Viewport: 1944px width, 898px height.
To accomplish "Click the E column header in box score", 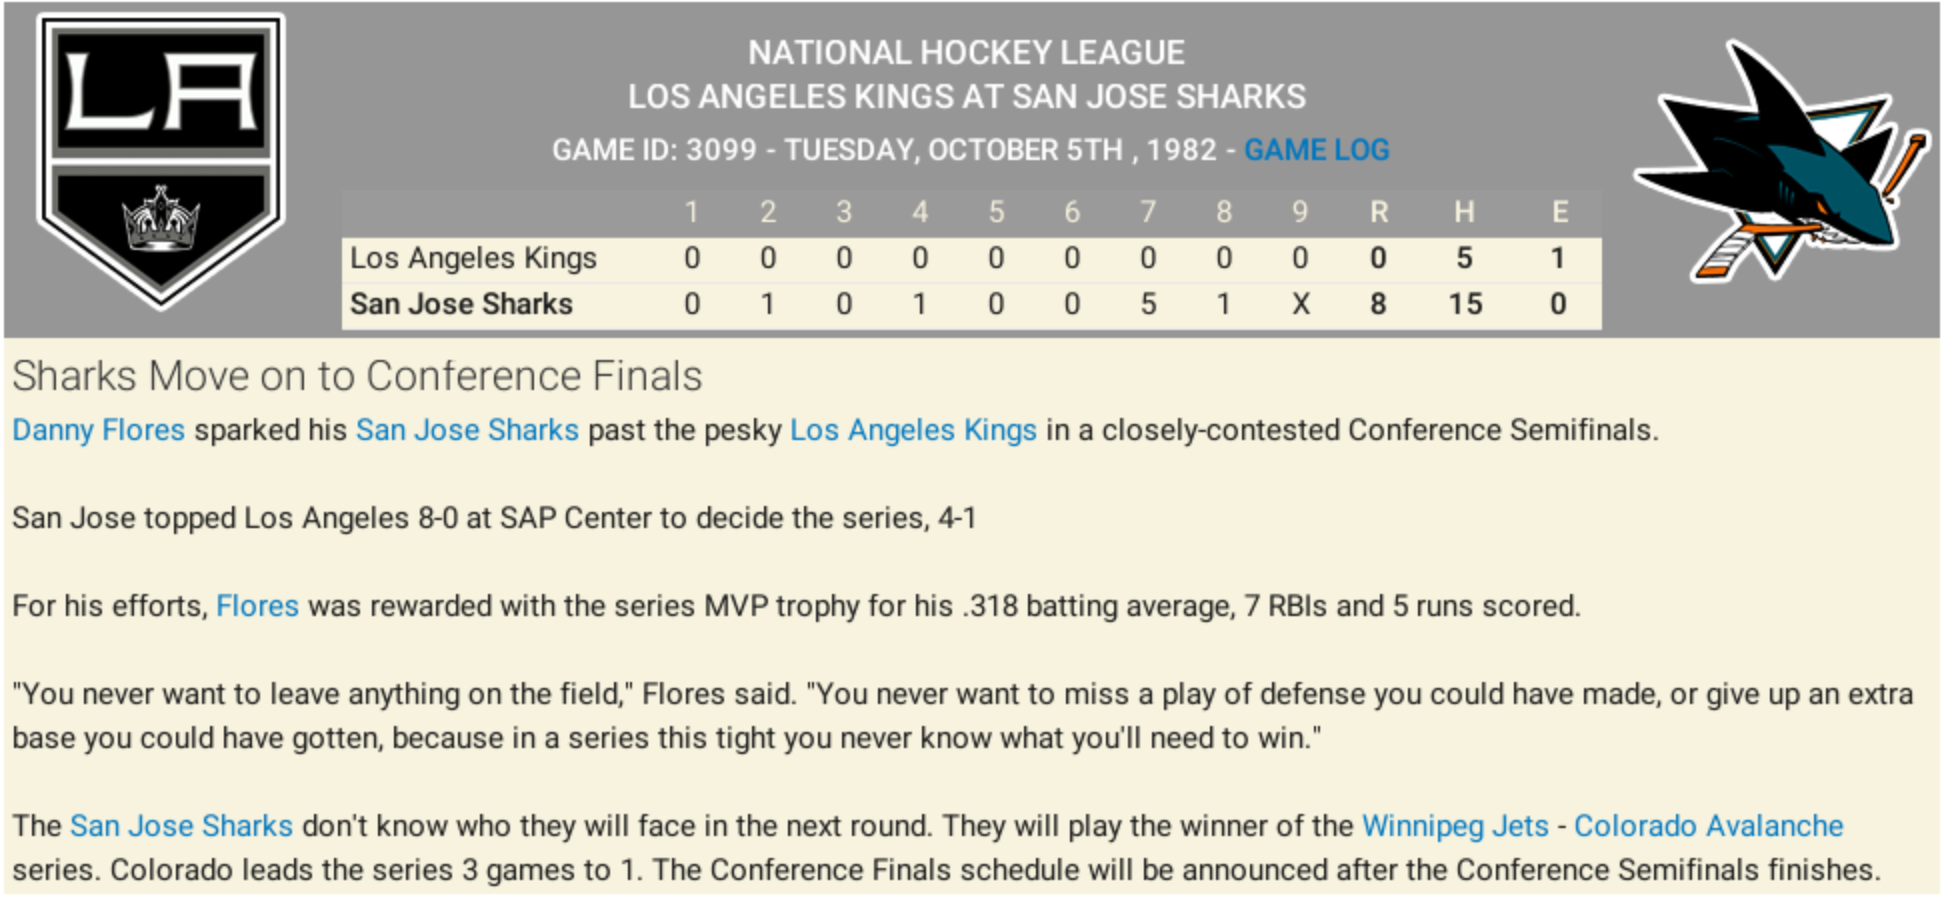I will coord(1559,212).
